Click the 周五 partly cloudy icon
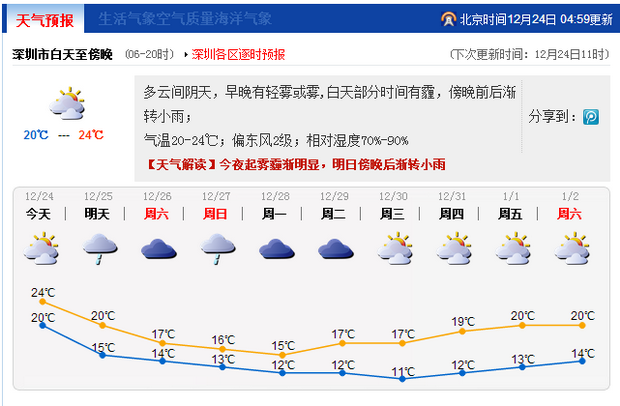620x406 pixels. click(513, 247)
